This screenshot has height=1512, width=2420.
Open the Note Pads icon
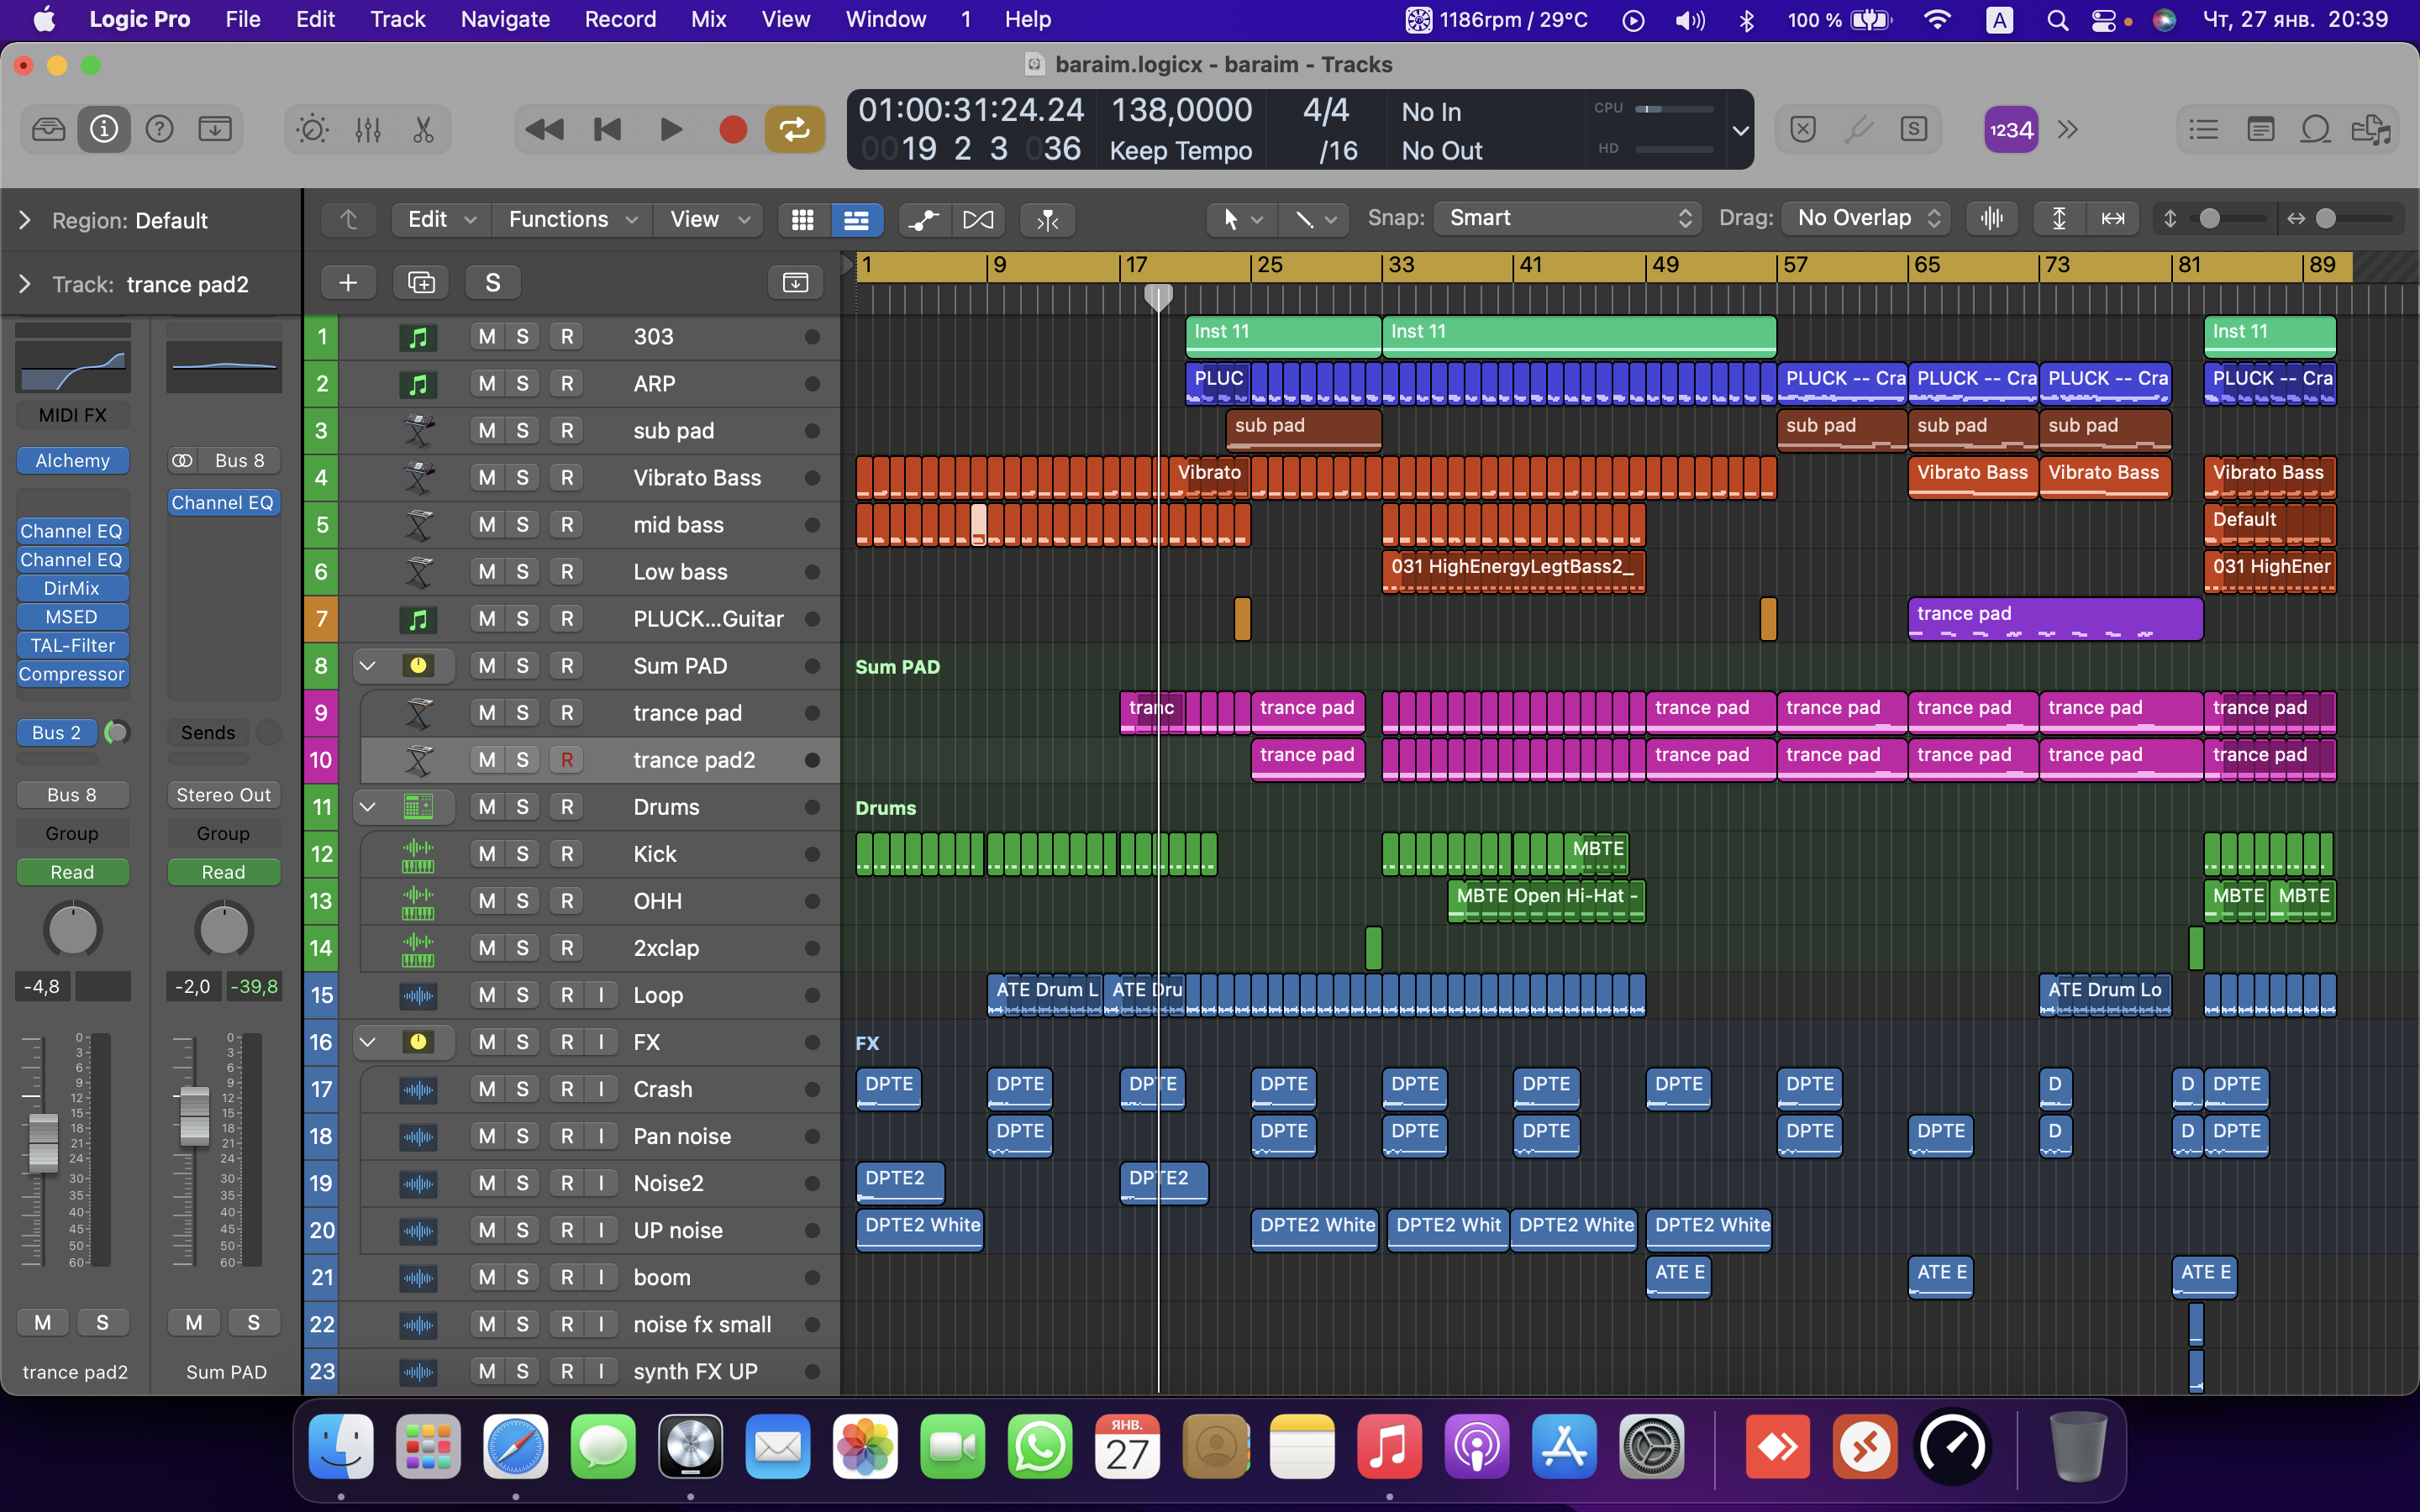pos(2260,129)
